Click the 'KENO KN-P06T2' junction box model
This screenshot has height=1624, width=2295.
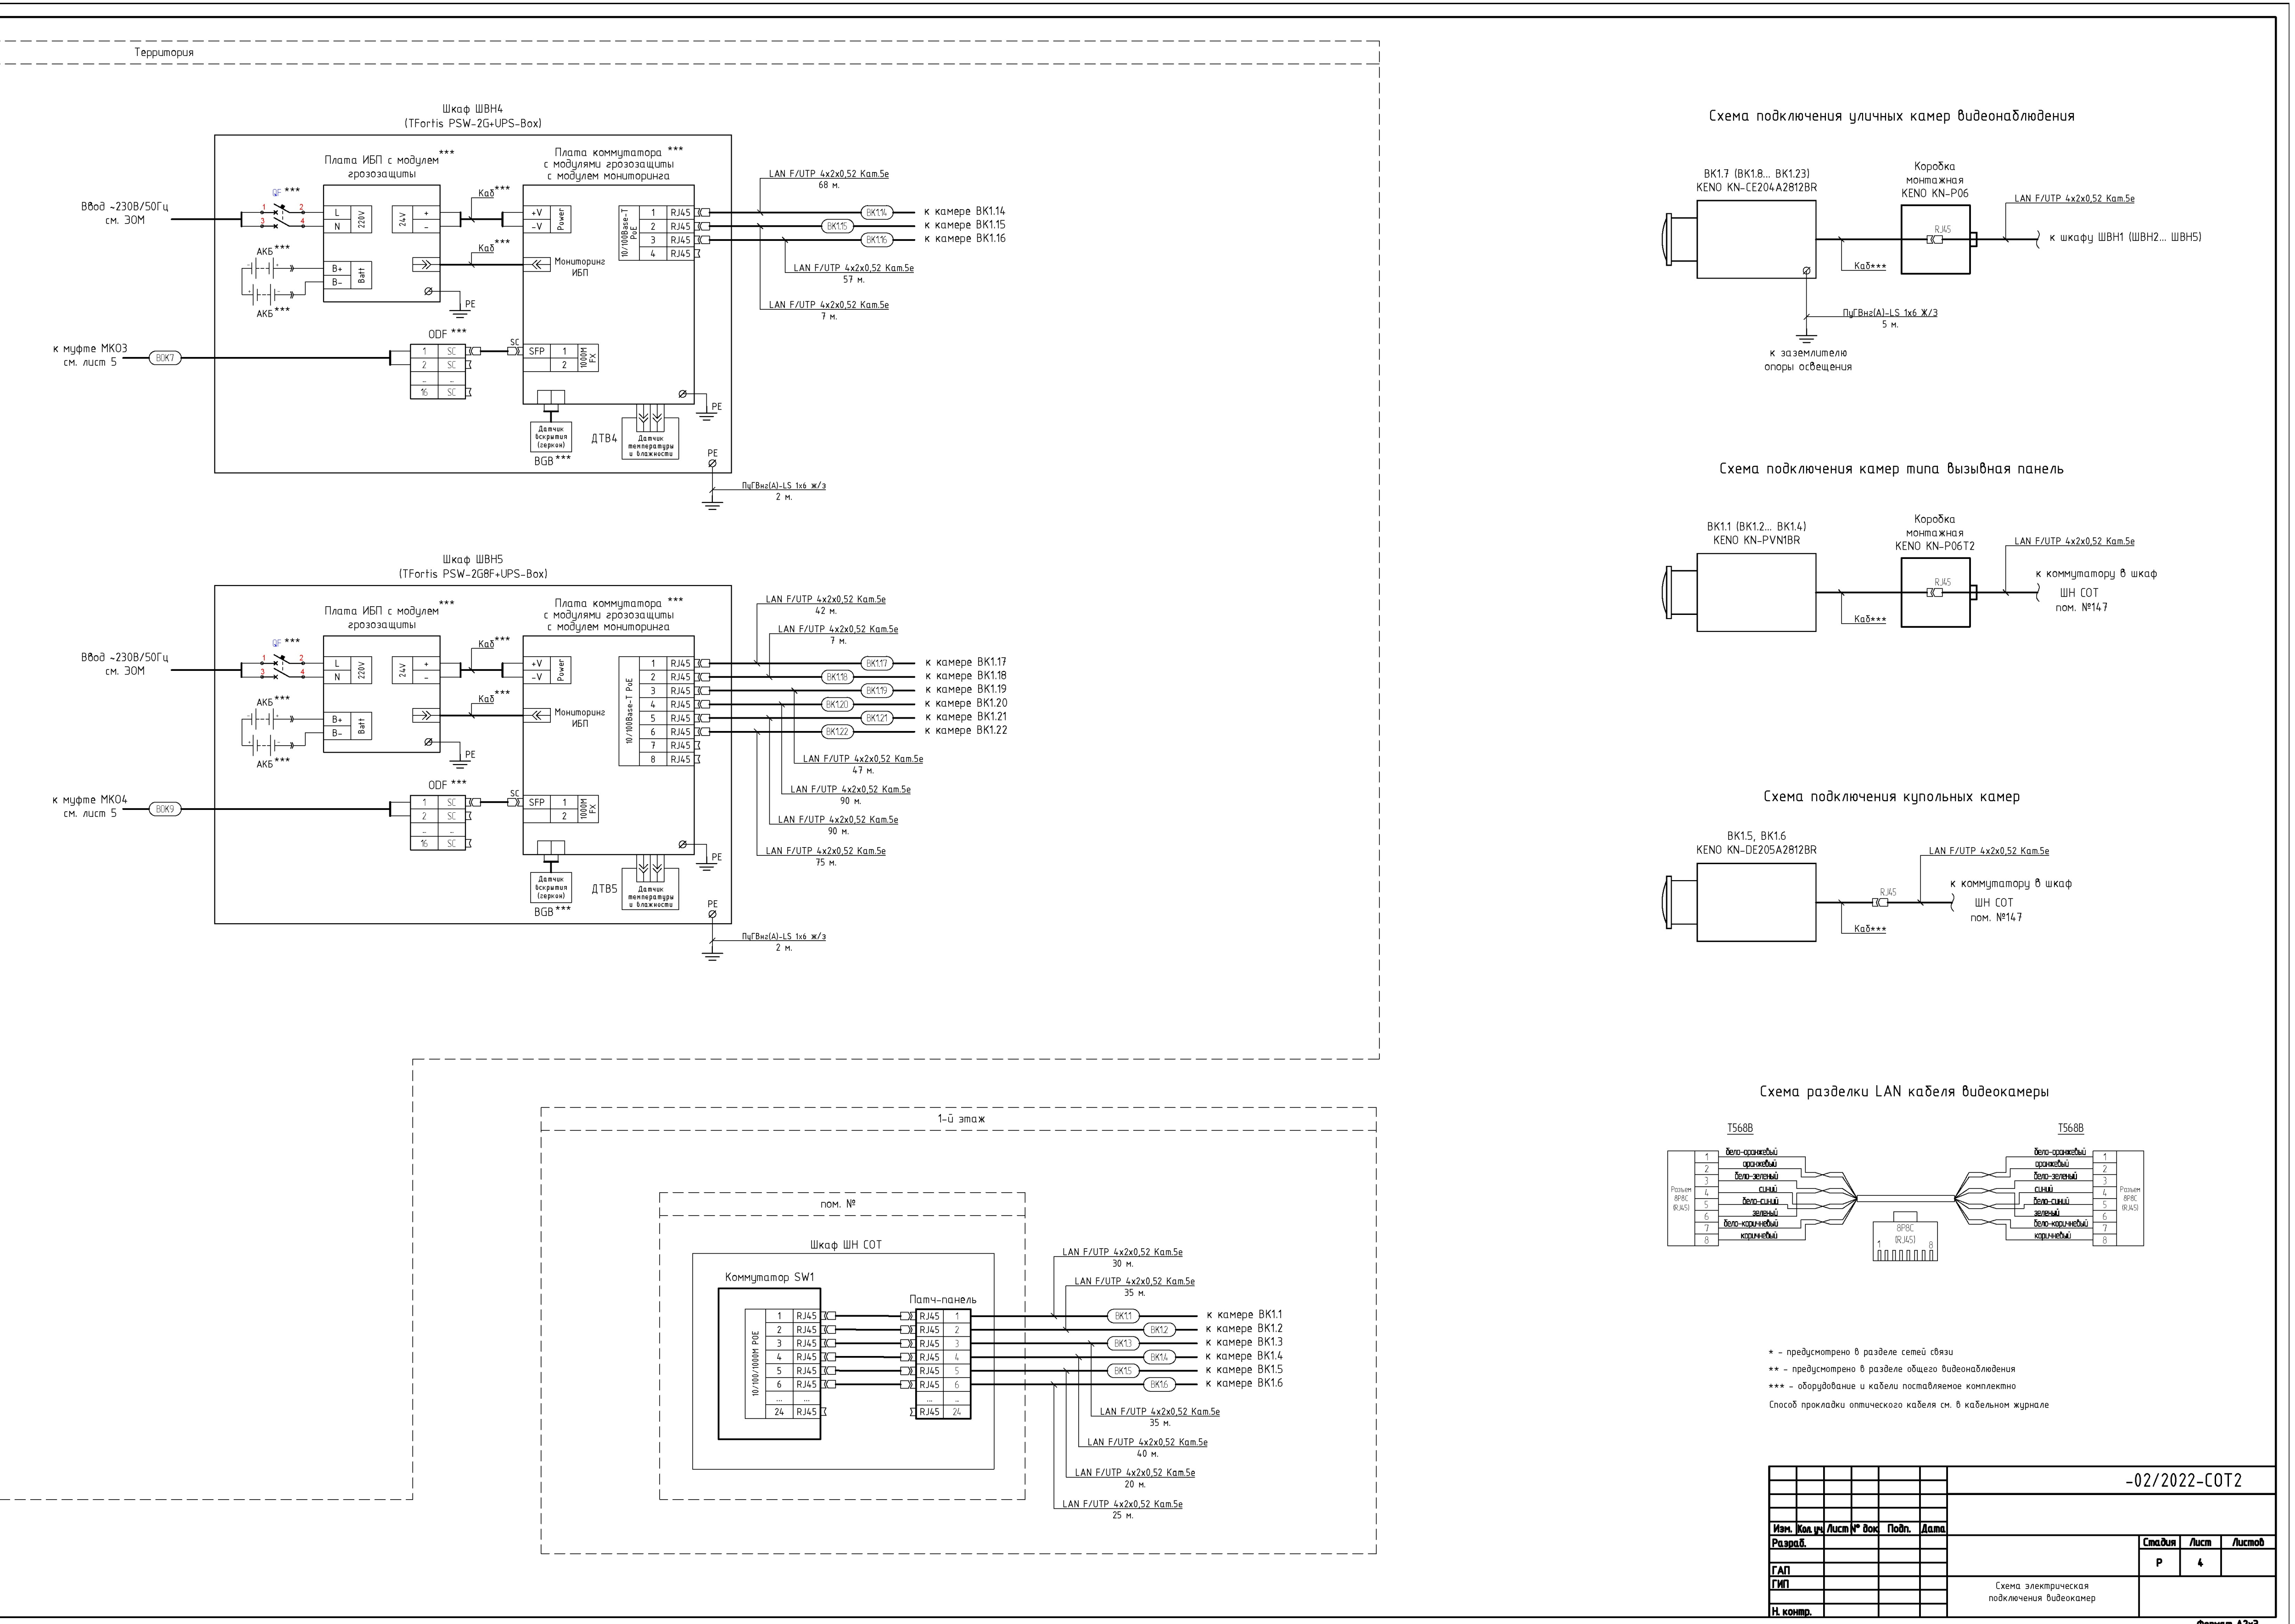(x=1935, y=547)
